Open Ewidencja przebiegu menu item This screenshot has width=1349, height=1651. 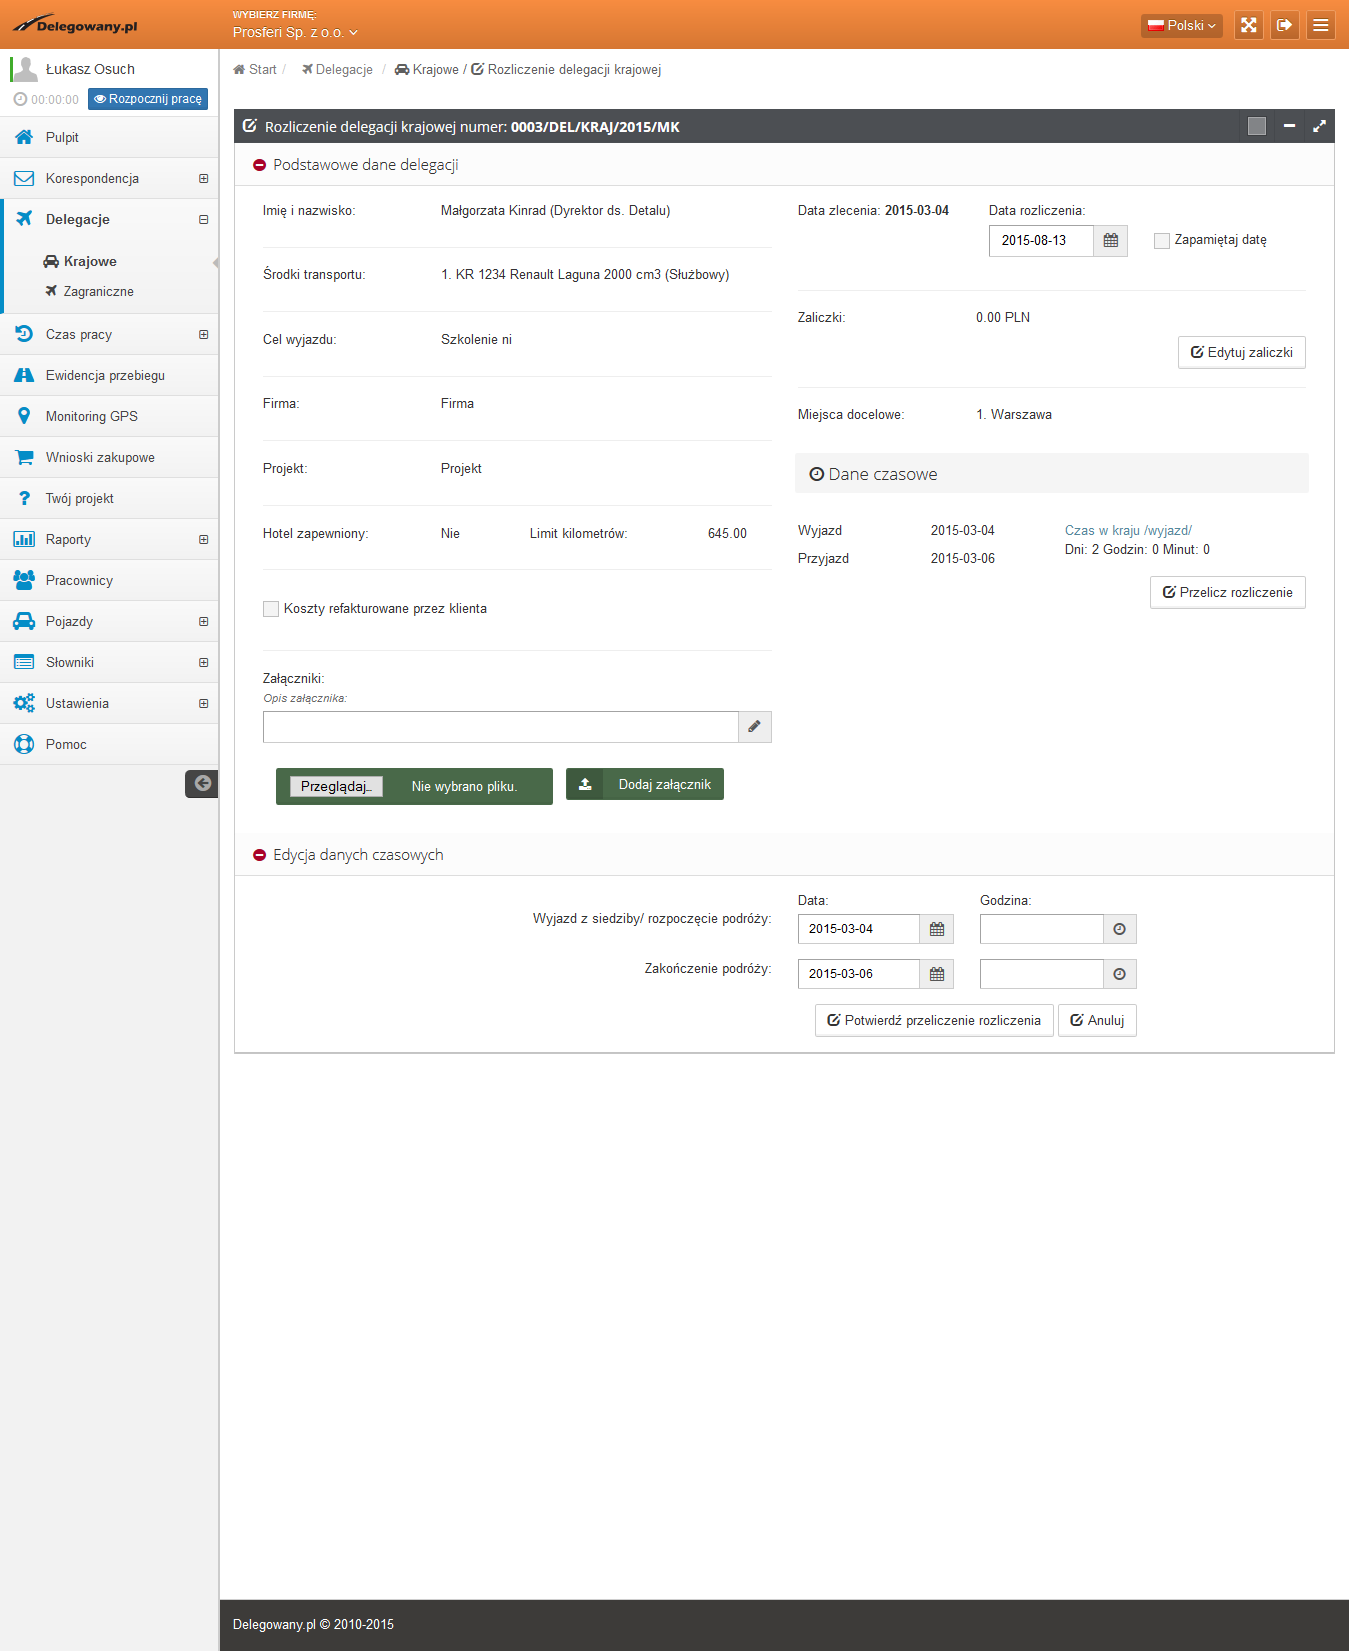[x=105, y=376]
